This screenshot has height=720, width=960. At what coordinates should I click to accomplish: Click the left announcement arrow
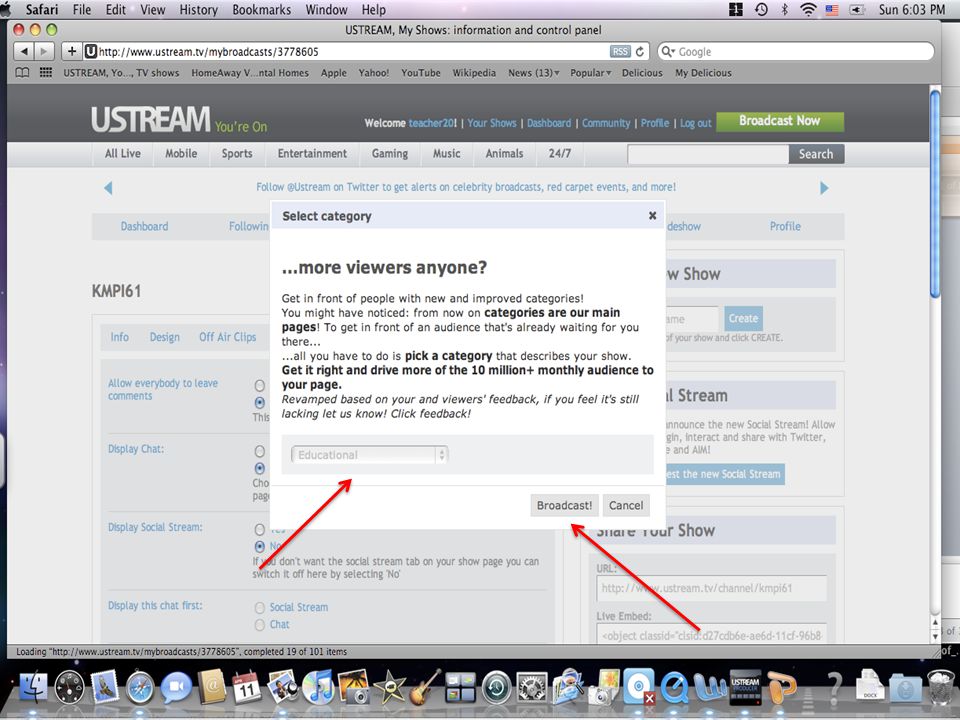(x=108, y=188)
